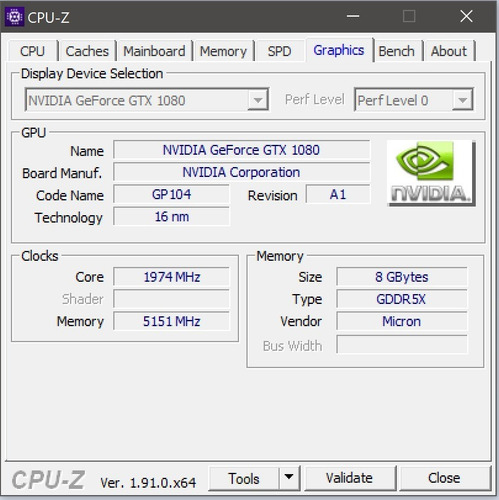Open the Tools dropdown arrow

pyautogui.click(x=289, y=478)
